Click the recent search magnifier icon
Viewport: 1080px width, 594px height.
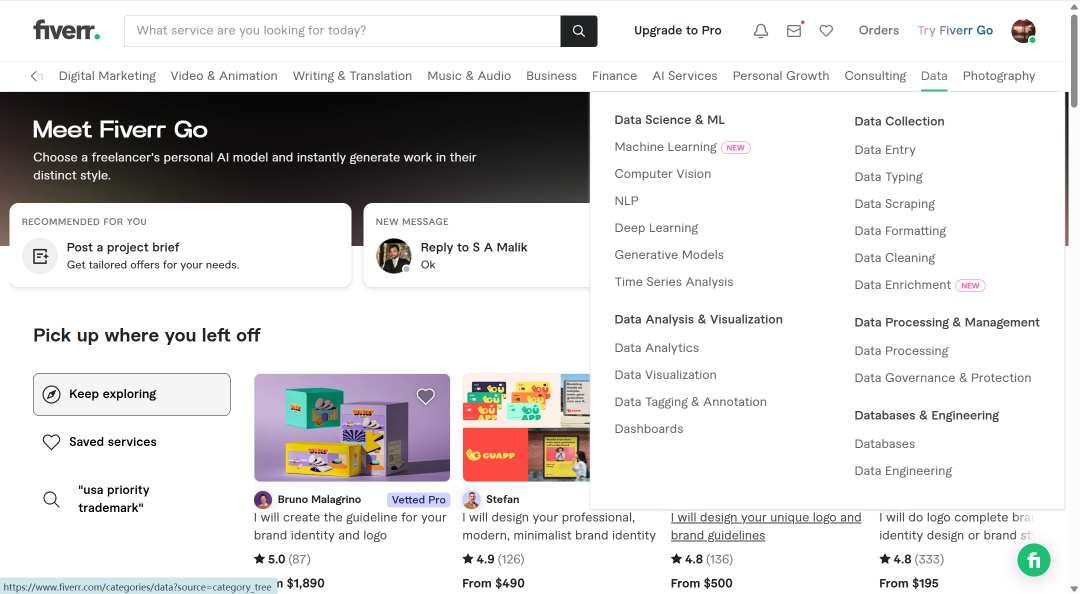coord(52,499)
